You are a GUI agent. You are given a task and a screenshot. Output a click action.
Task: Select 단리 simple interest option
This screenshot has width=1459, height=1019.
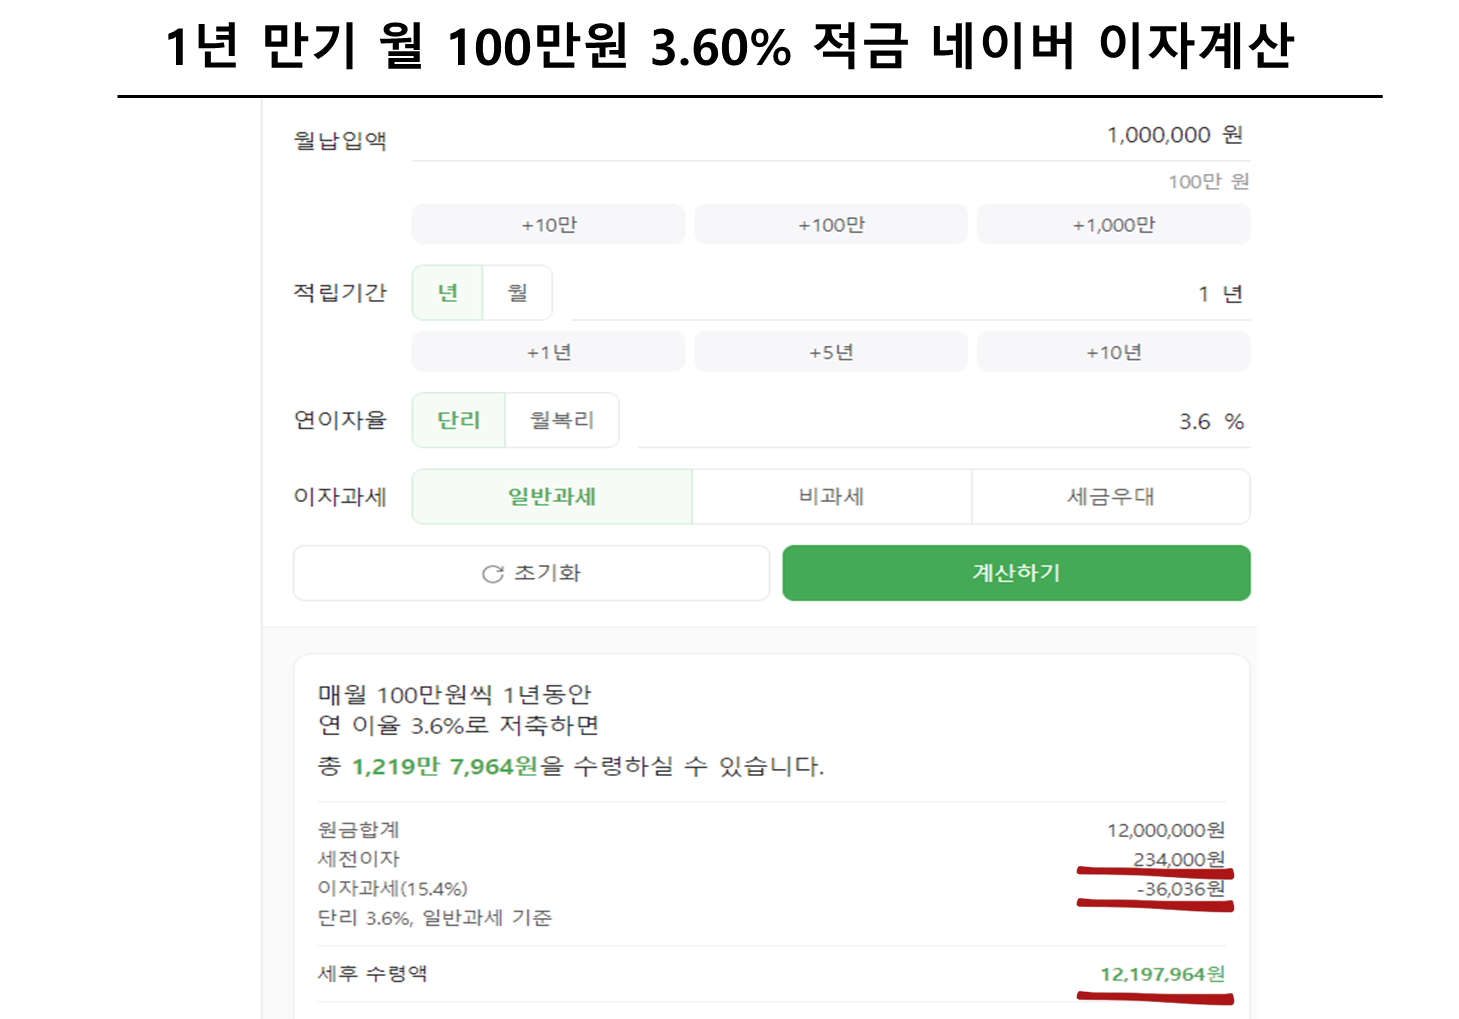(458, 420)
